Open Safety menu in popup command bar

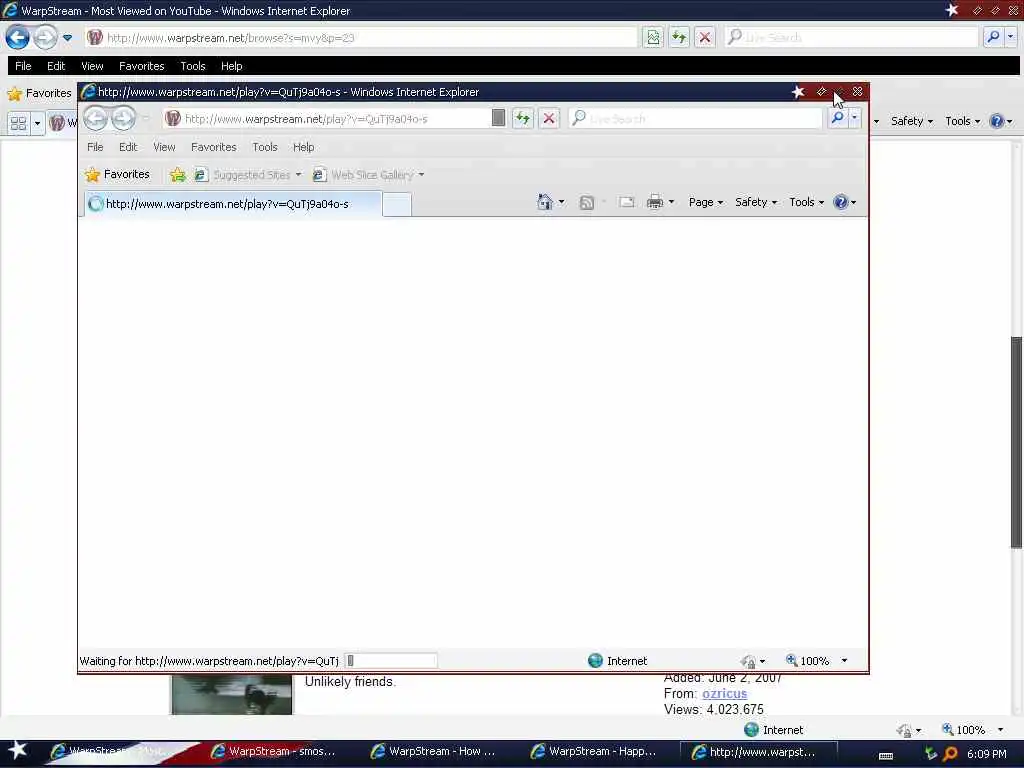point(756,202)
